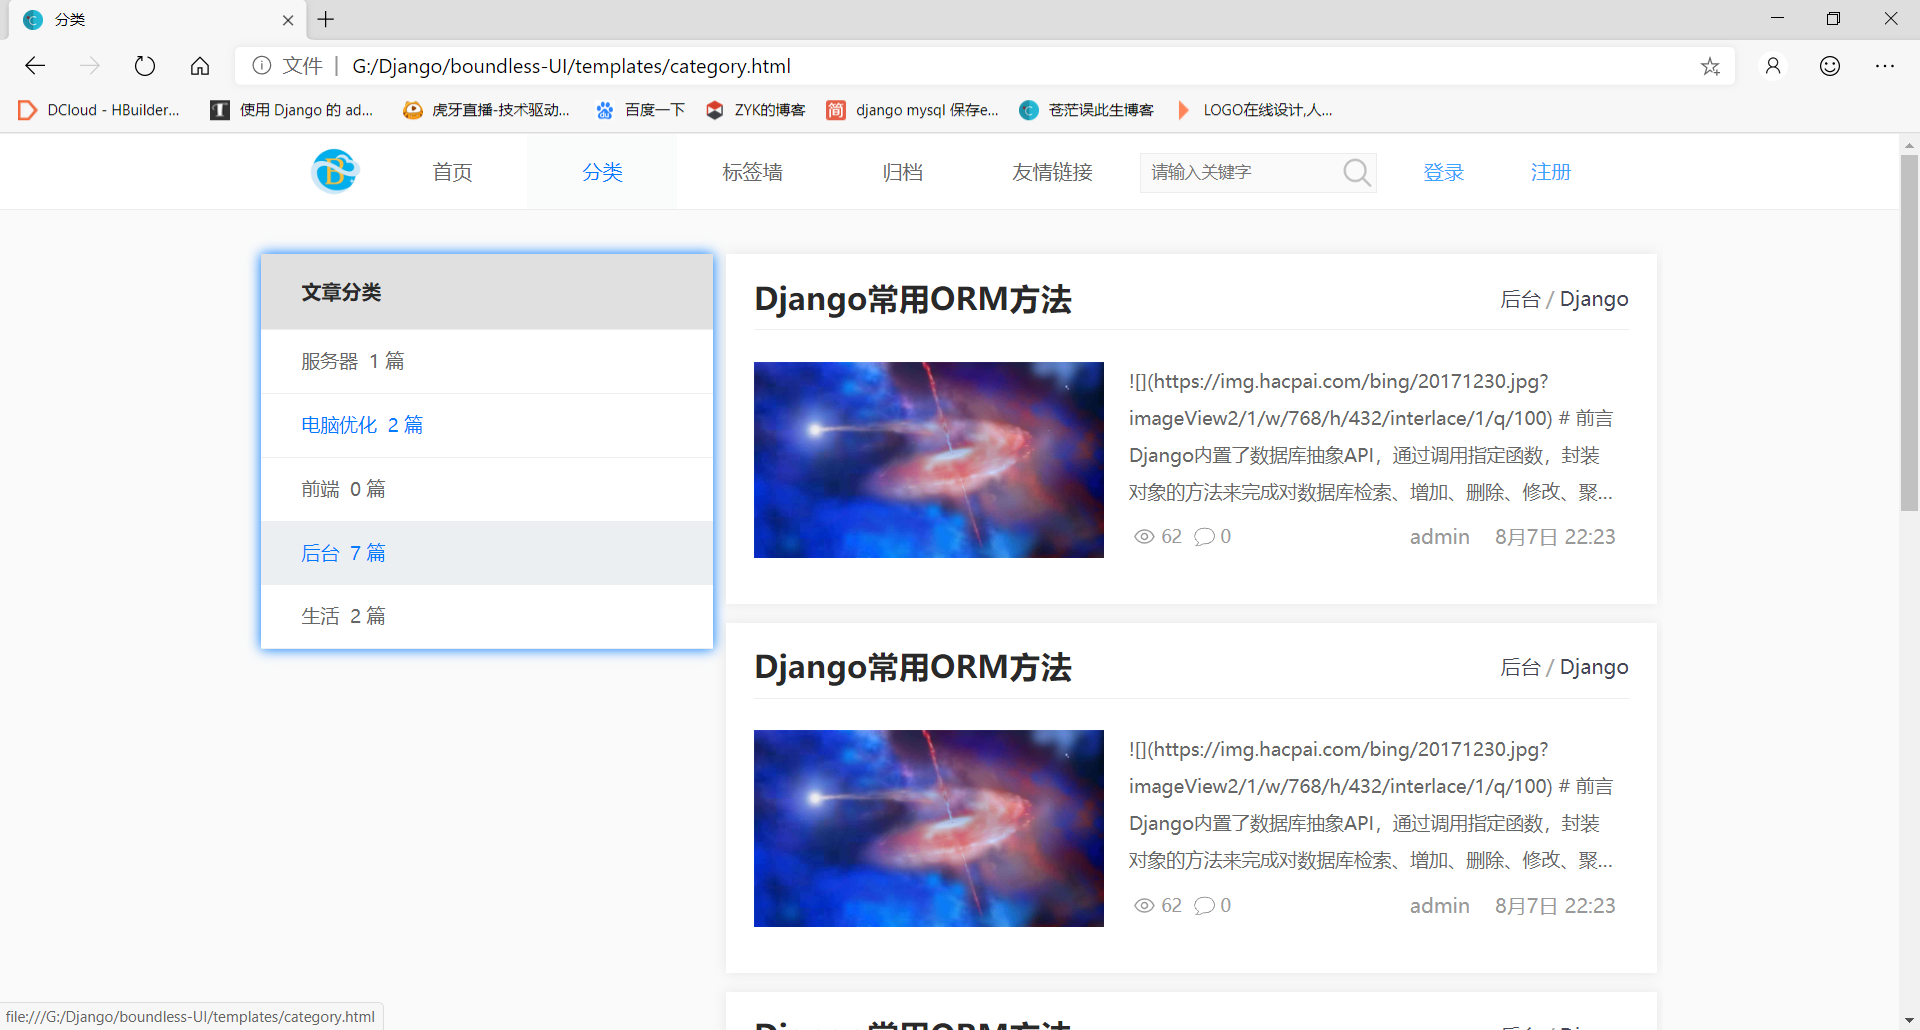Open the user profile icon
Screen dimensions: 1920x1030
tap(1773, 66)
